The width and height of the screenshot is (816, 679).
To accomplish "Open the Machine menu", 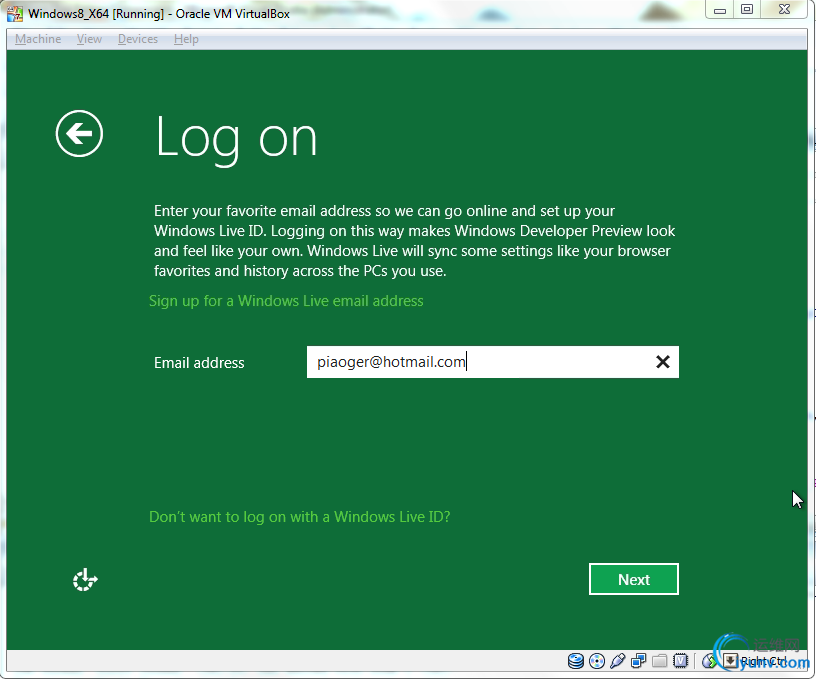I will pos(38,39).
